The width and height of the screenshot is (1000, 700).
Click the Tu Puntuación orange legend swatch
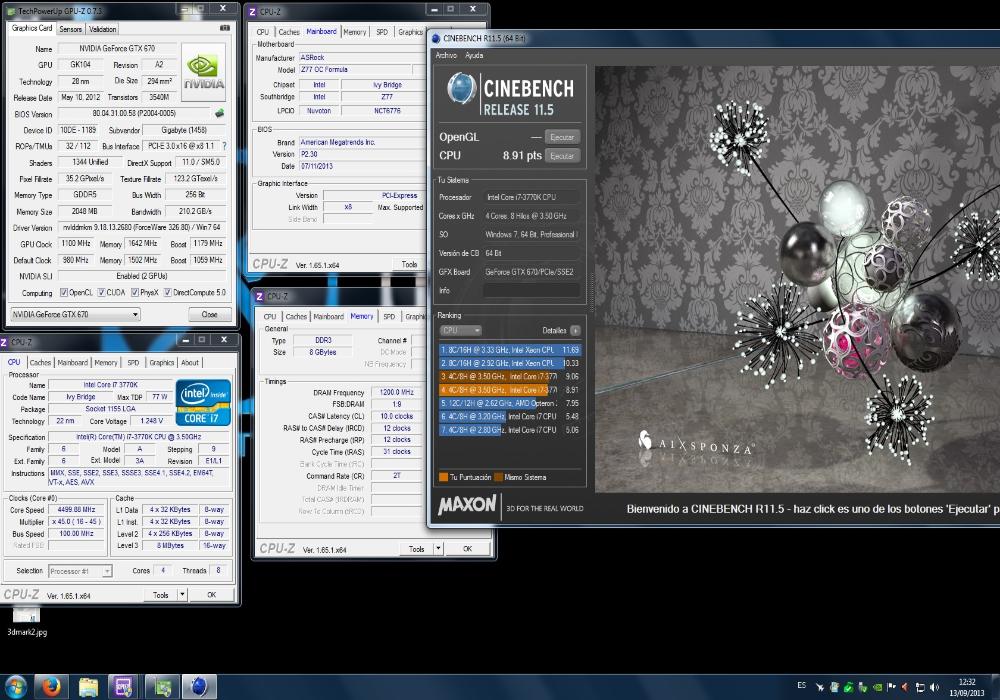tap(443, 477)
